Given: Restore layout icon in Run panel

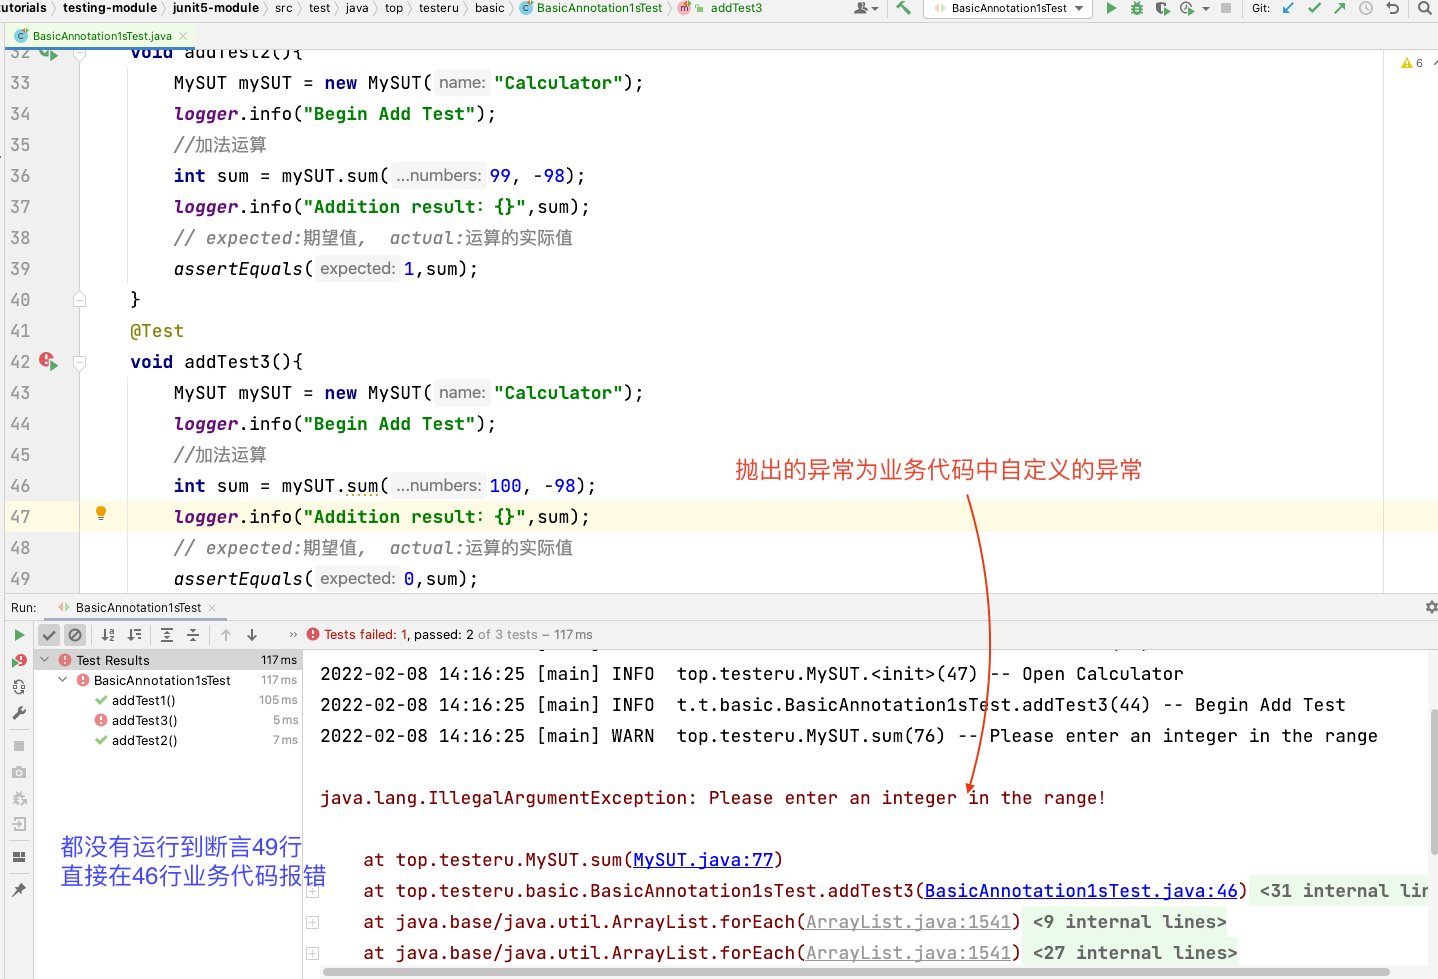Looking at the screenshot, I should coord(19,857).
